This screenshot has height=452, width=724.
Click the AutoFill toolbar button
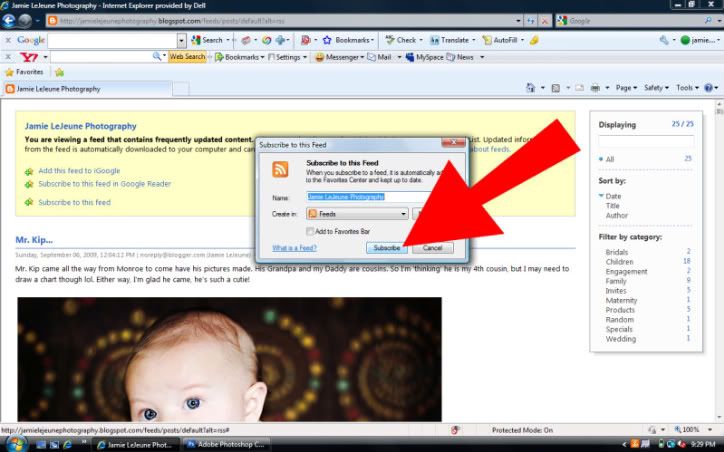500,40
